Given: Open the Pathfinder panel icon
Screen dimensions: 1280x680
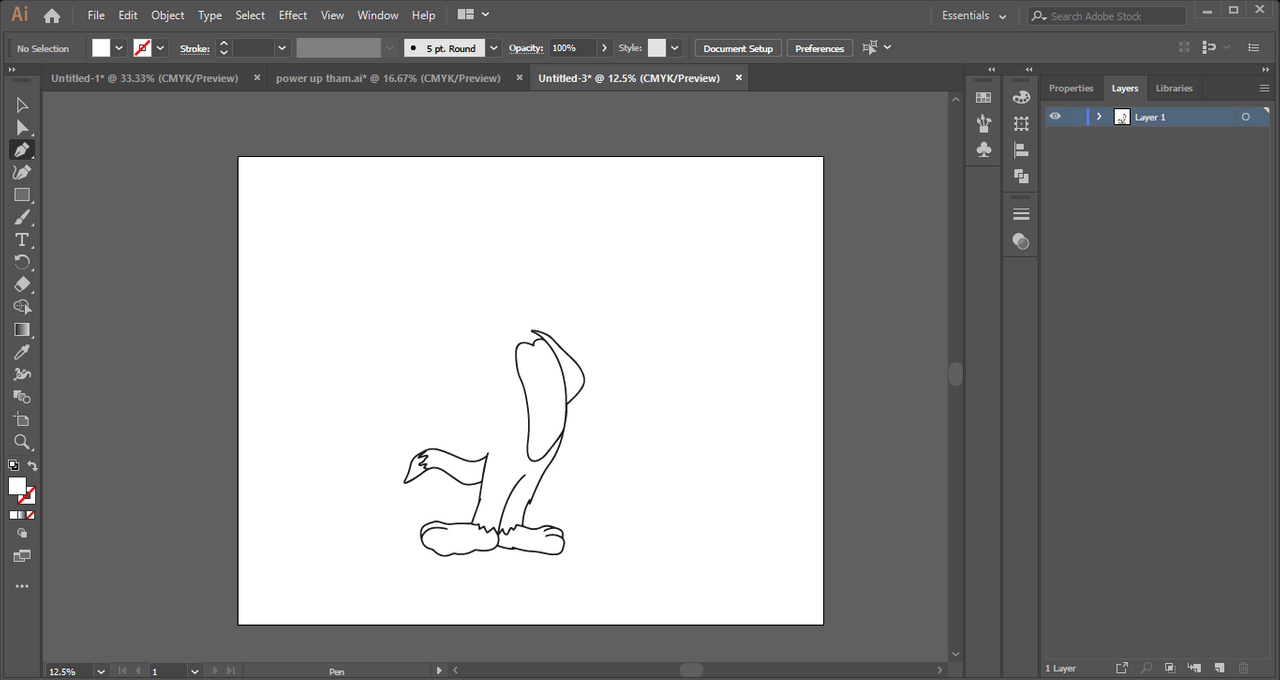Looking at the screenshot, I should tap(1021, 176).
